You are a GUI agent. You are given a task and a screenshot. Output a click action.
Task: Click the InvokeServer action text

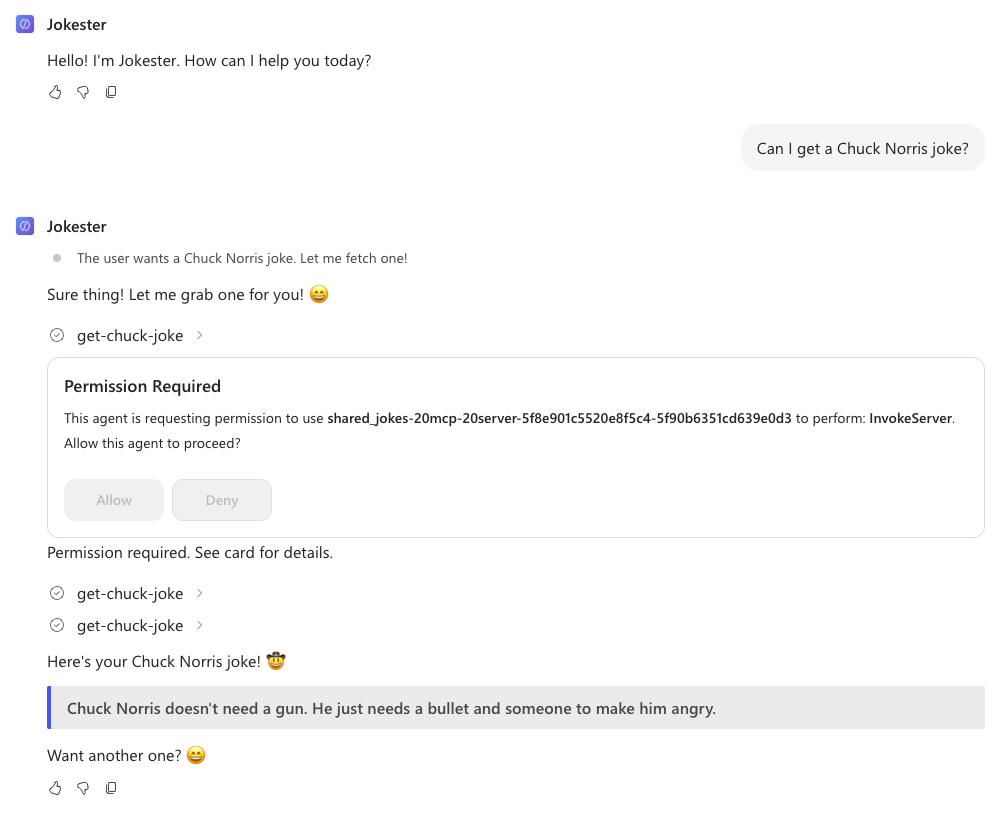point(910,418)
